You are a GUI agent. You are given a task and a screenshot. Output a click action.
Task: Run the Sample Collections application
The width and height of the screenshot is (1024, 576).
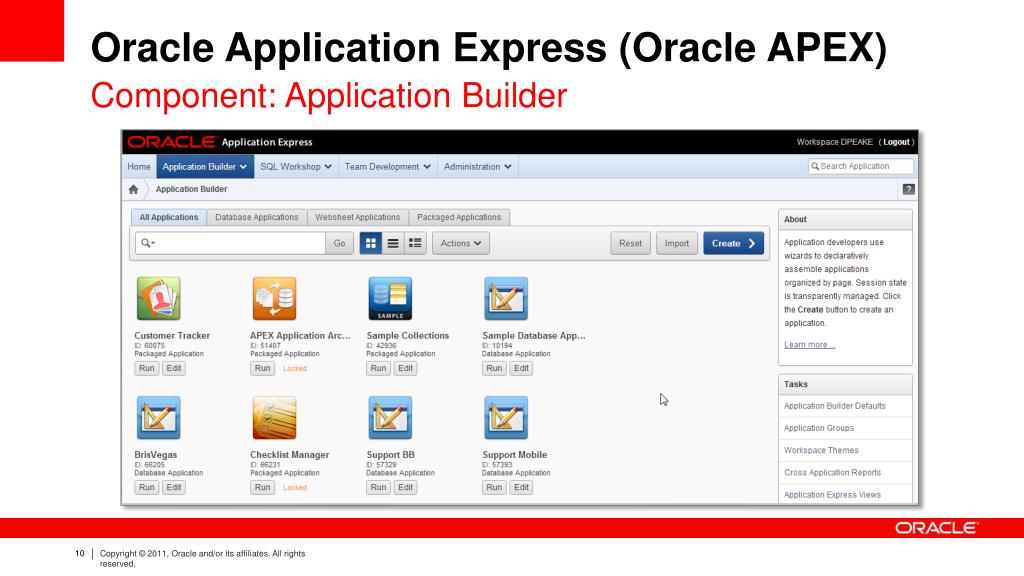point(378,368)
